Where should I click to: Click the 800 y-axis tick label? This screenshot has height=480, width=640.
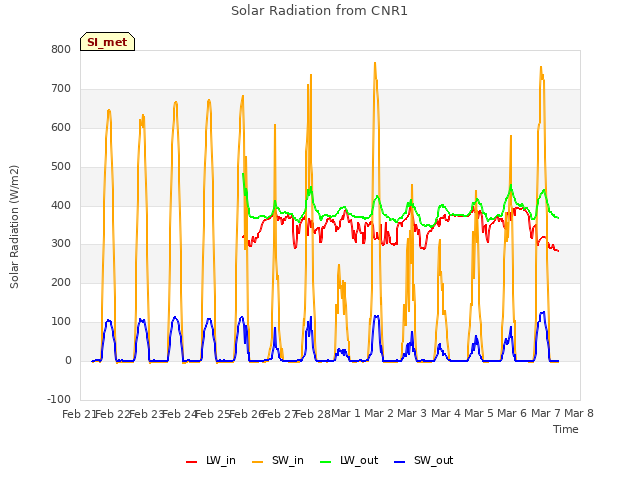[x=61, y=50]
